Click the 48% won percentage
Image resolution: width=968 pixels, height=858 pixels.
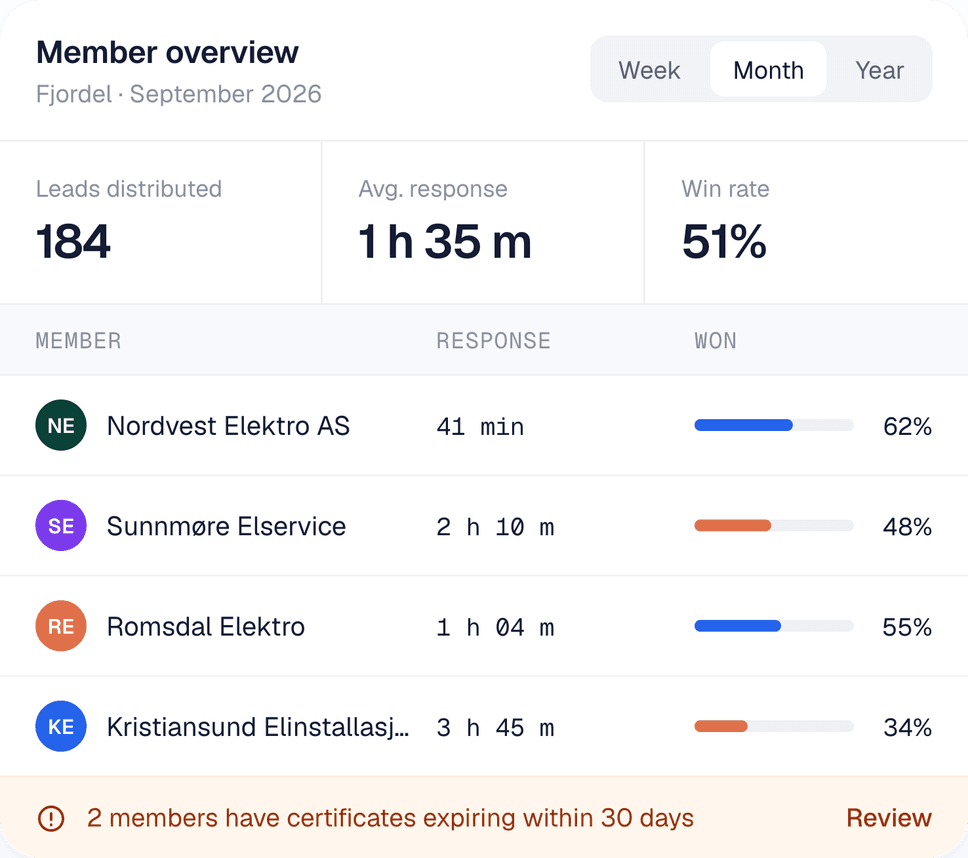point(907,527)
